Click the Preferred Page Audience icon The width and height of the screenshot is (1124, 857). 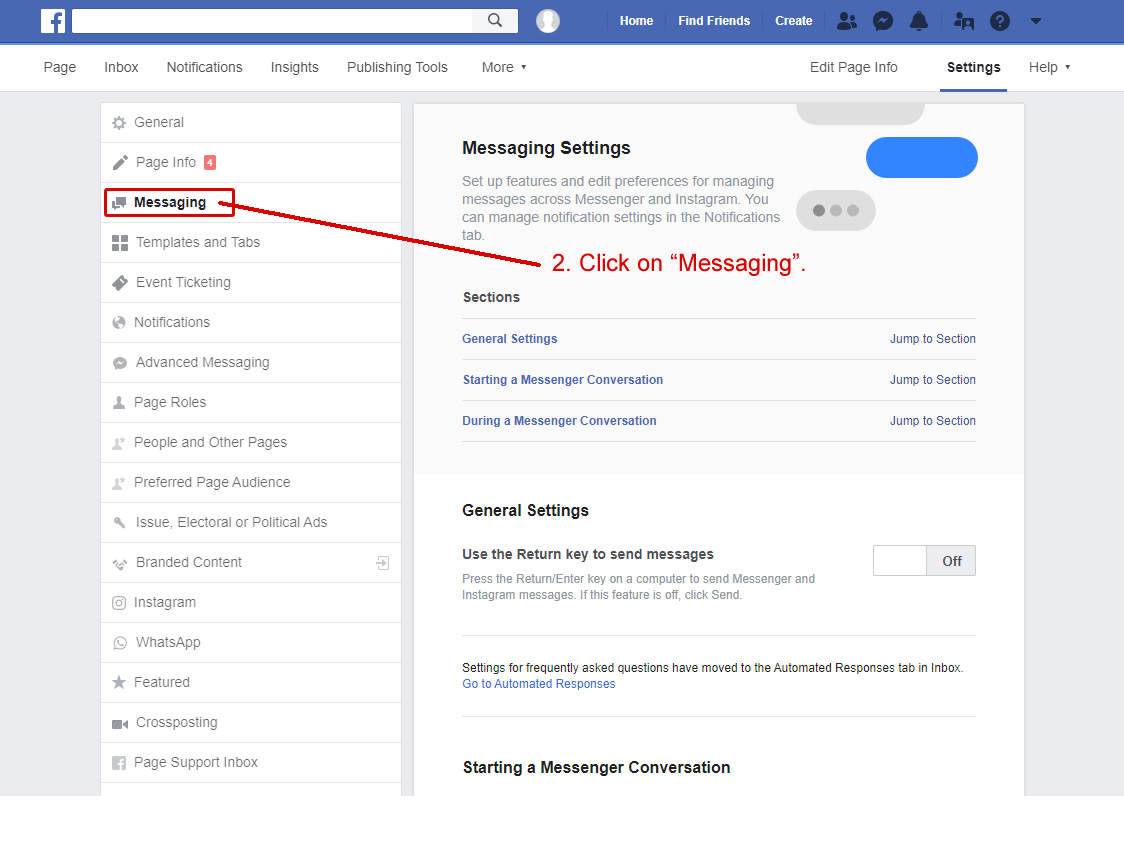coord(119,483)
